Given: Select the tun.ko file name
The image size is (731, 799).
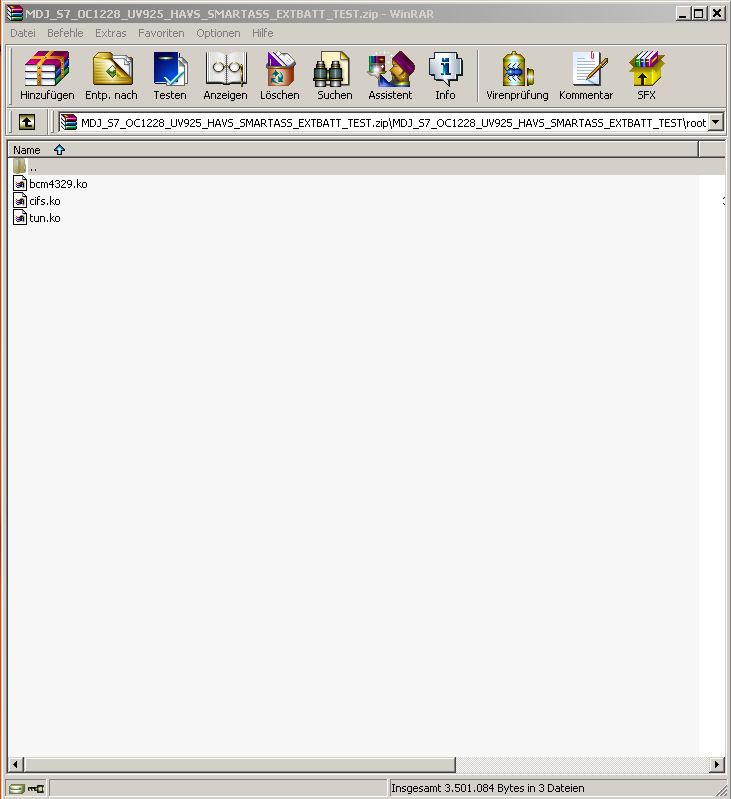Looking at the screenshot, I should point(45,218).
